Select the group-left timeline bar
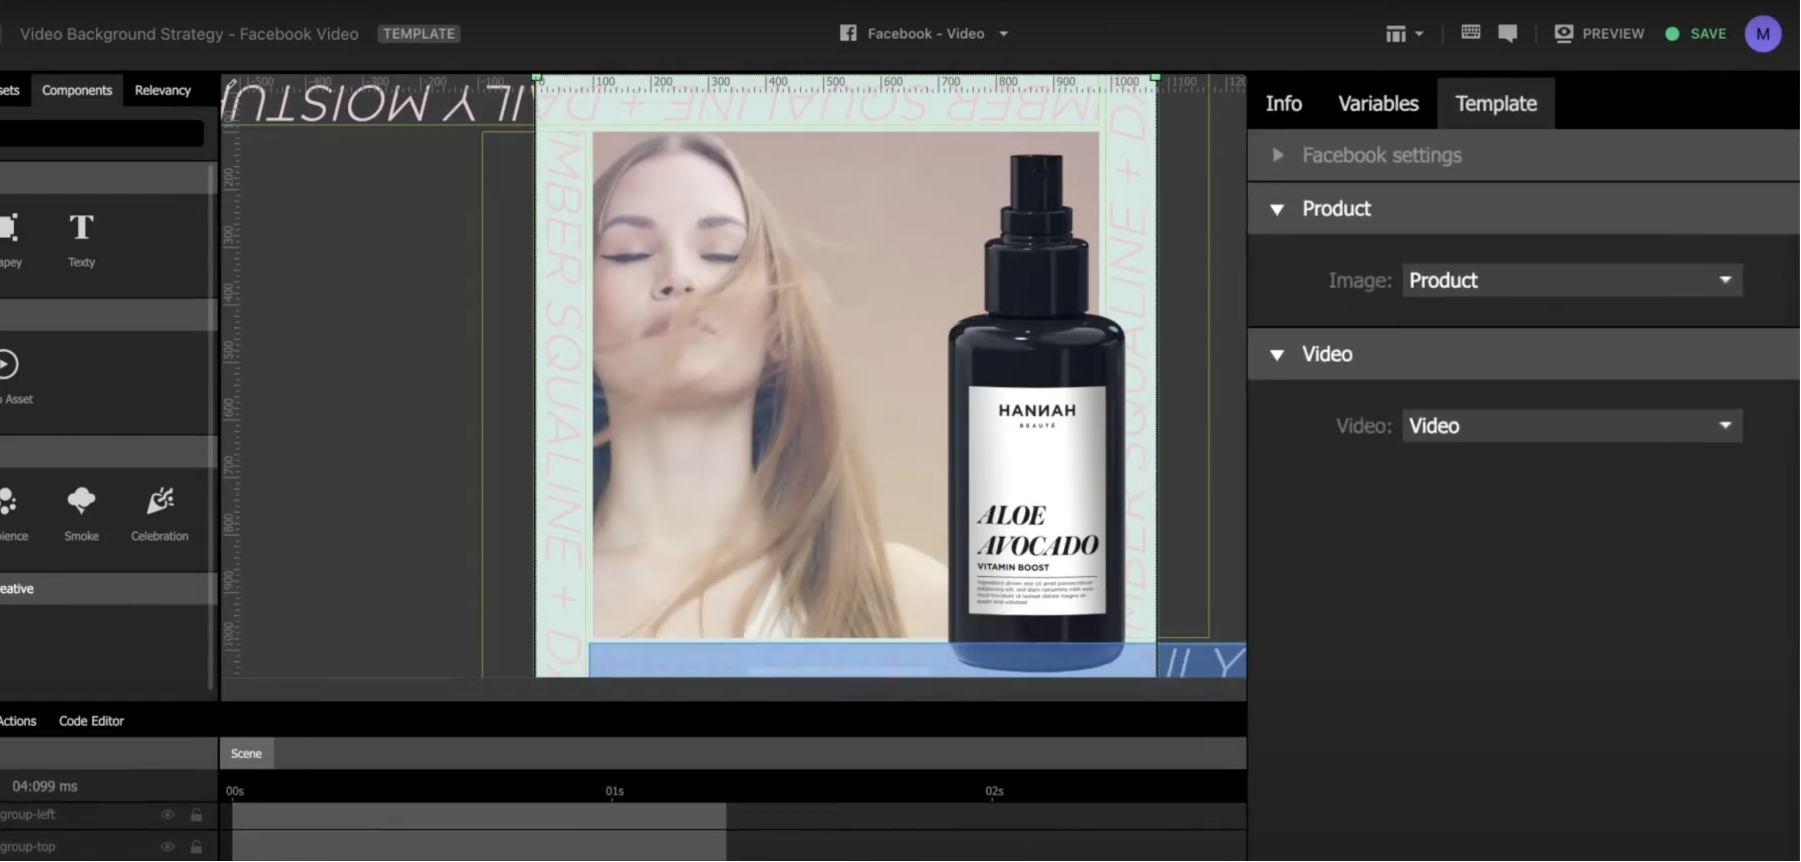The image size is (1801, 862). pyautogui.click(x=479, y=816)
